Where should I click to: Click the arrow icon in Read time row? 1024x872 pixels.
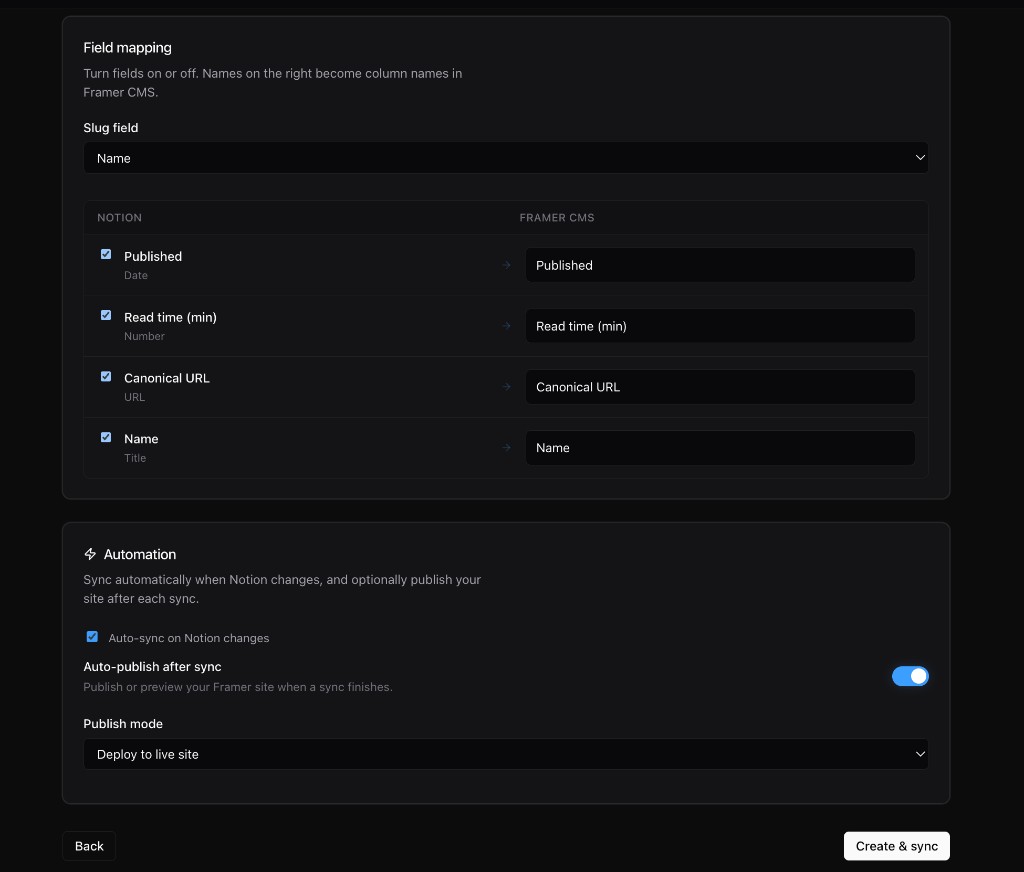tap(507, 326)
